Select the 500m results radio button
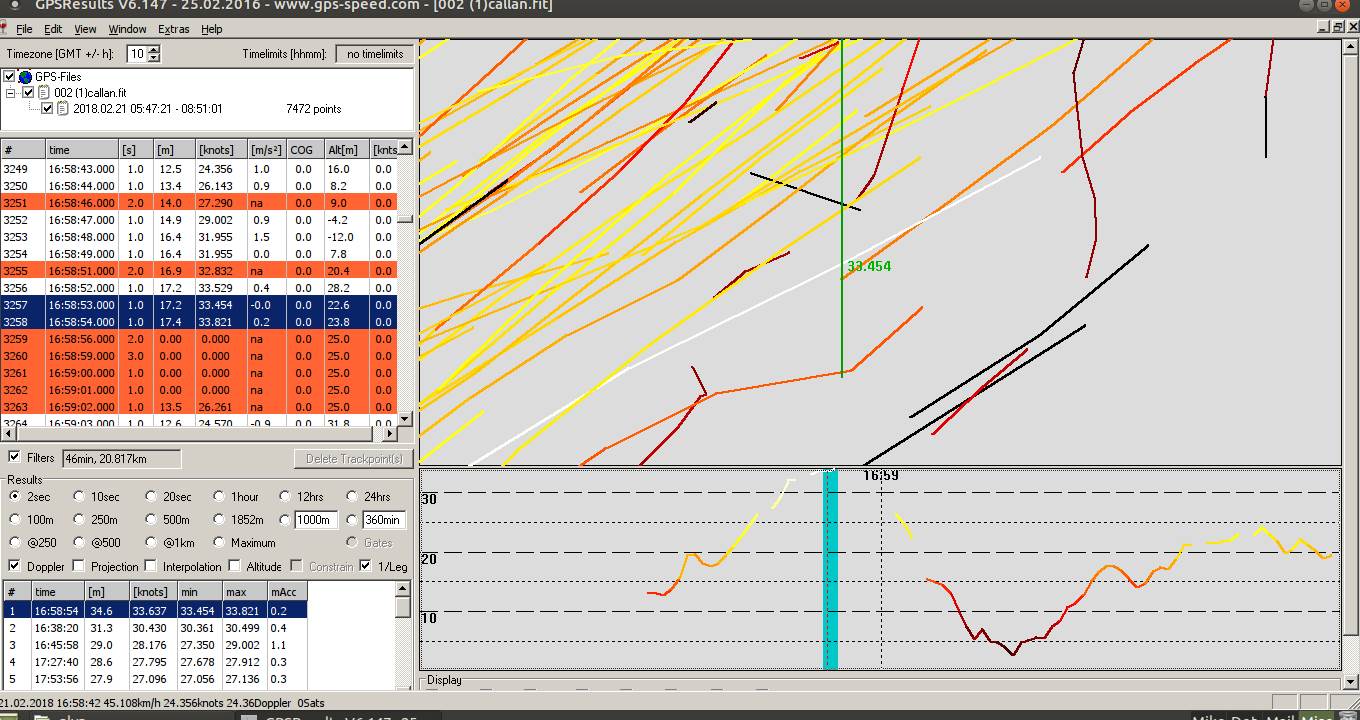Viewport: 1360px width, 720px height. [151, 520]
